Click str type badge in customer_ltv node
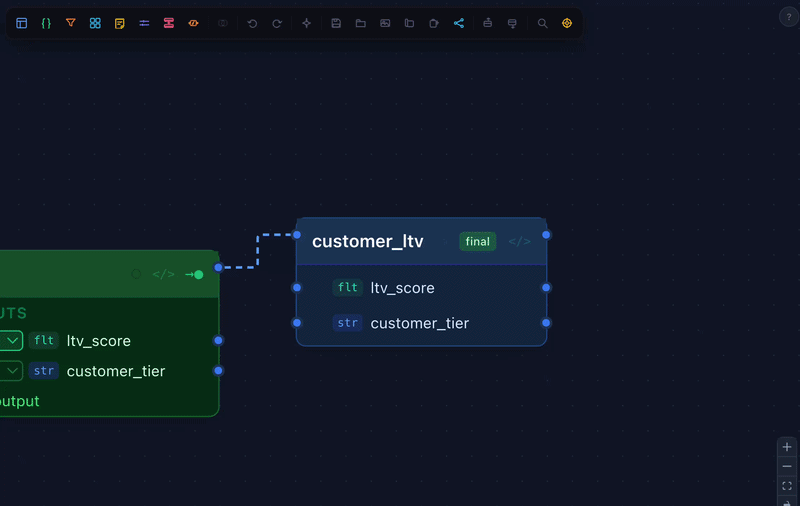The height and width of the screenshot is (506, 800). (x=347, y=323)
